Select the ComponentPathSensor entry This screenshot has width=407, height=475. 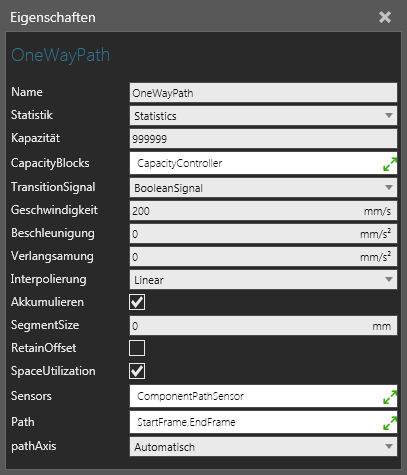pos(190,396)
